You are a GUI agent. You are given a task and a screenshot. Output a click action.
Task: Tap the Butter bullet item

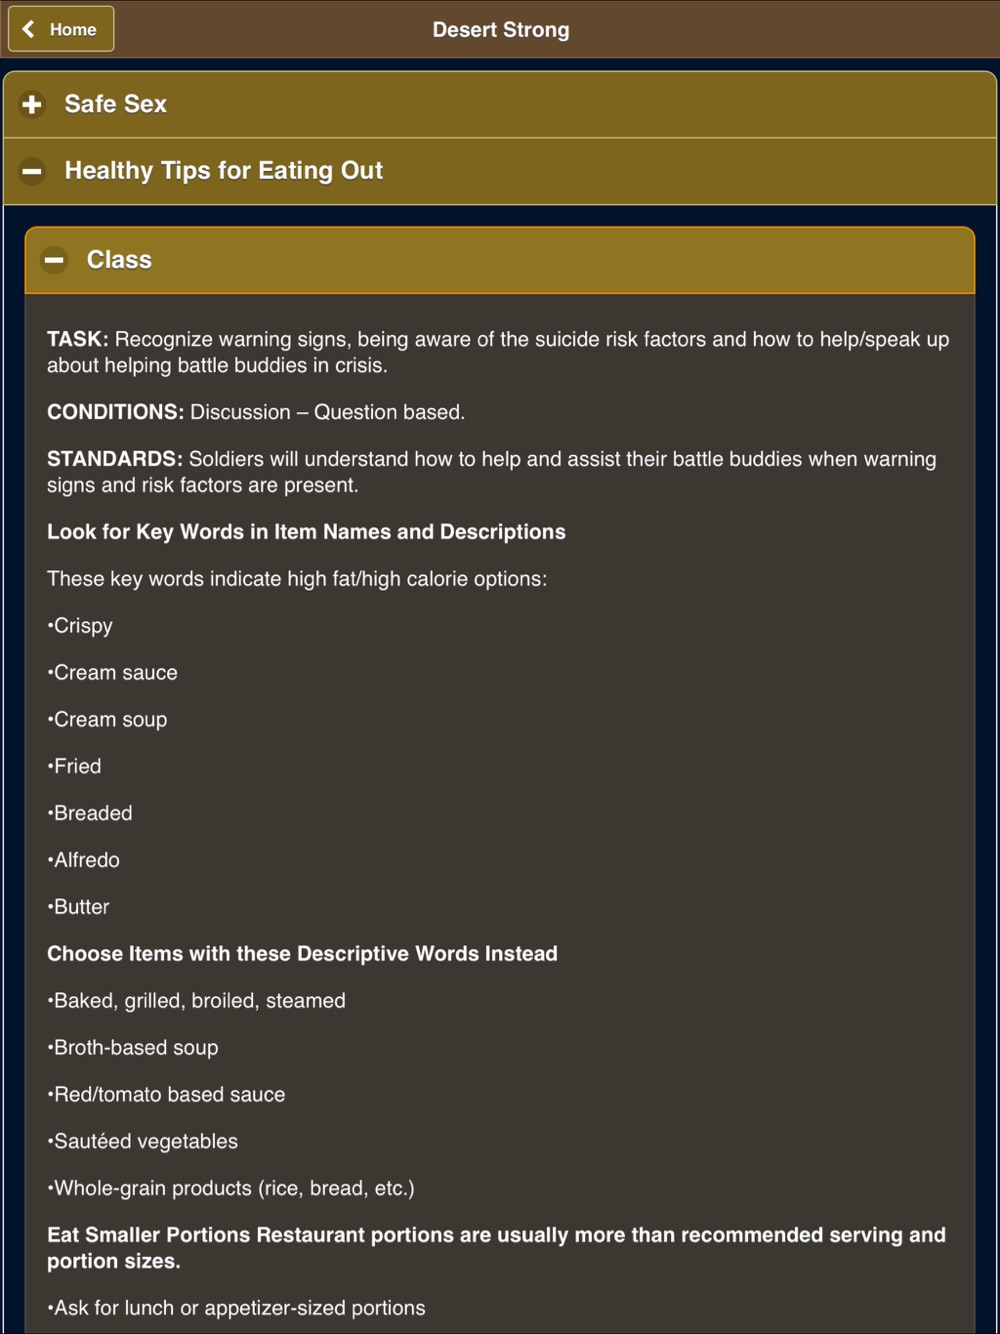[x=79, y=907]
